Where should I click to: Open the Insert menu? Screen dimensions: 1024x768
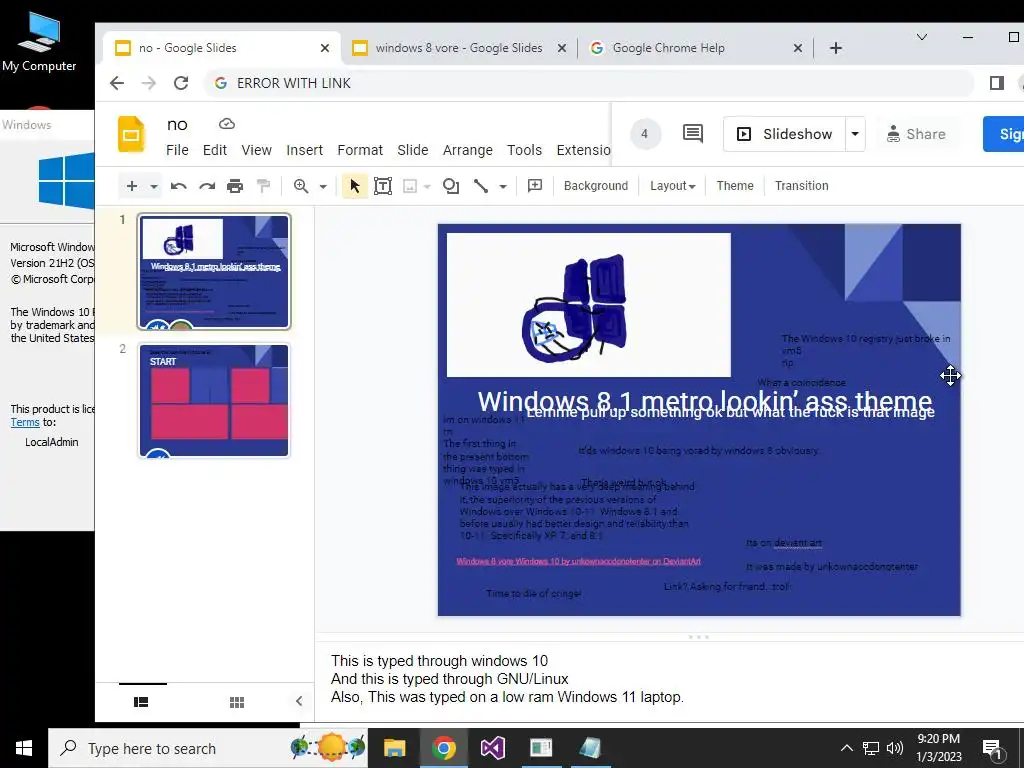coord(304,150)
